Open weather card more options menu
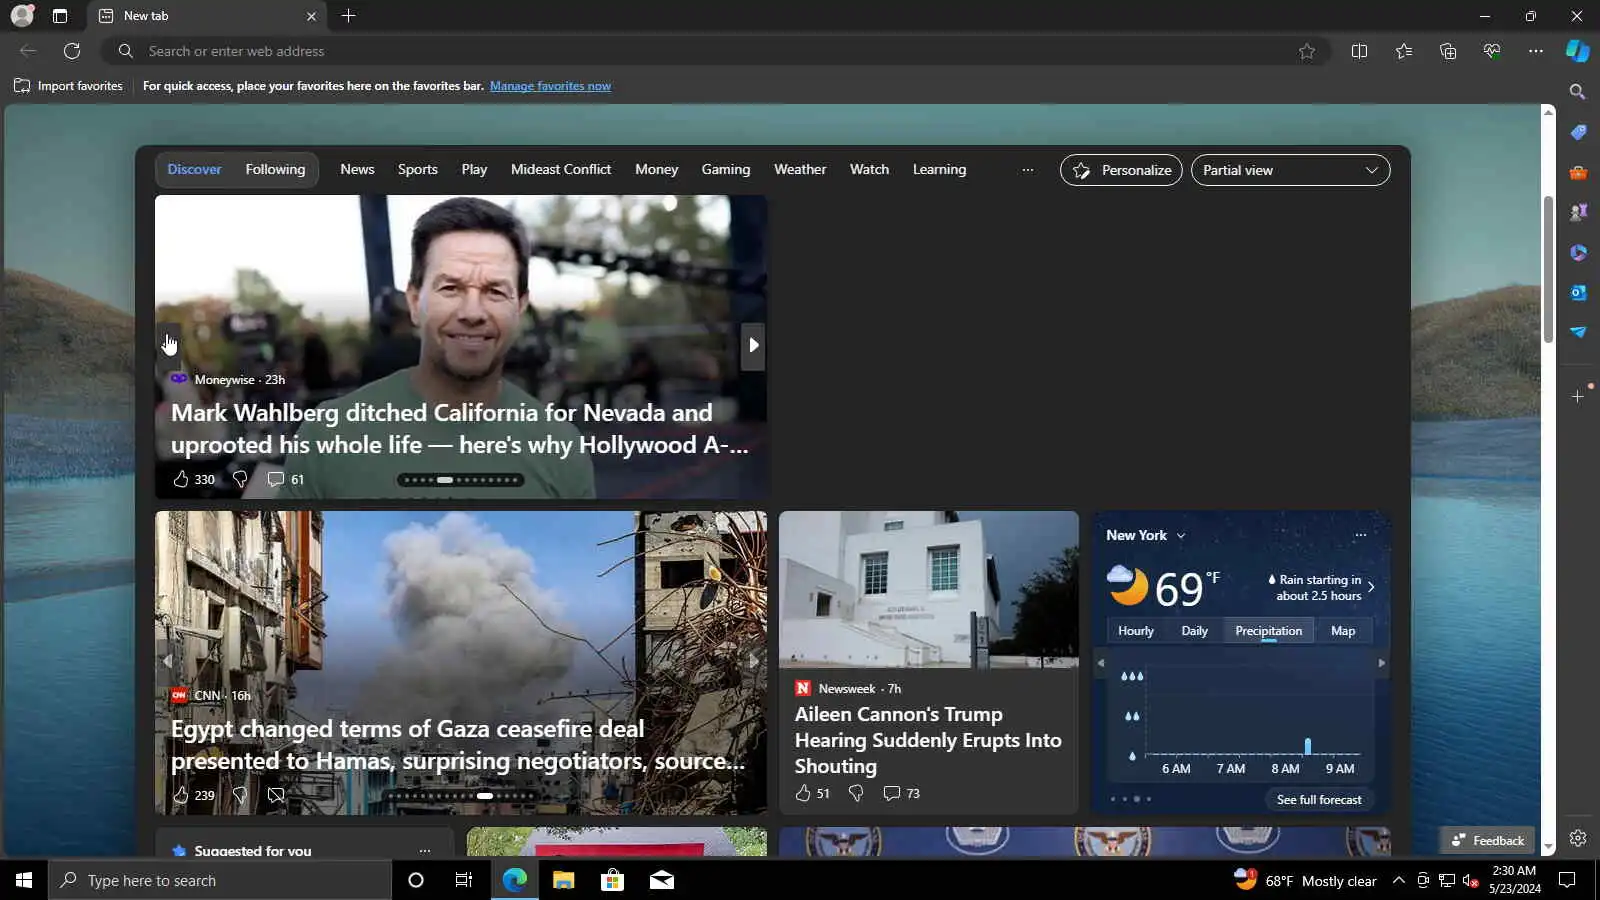 pos(1360,535)
